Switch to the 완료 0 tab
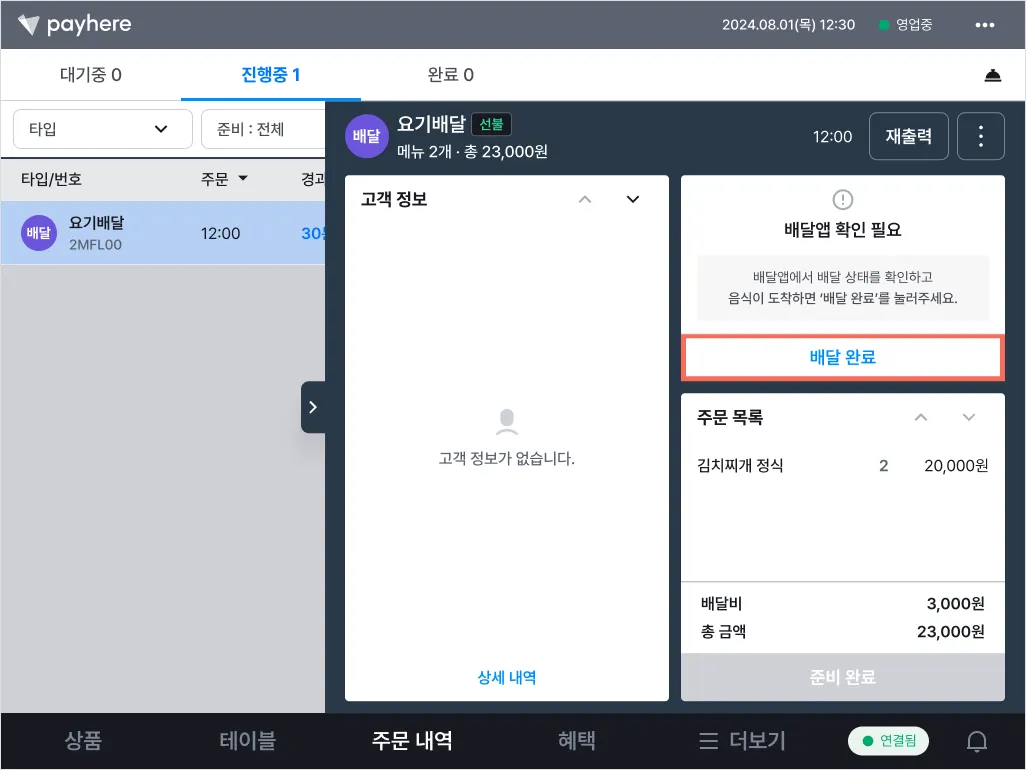 tap(450, 75)
